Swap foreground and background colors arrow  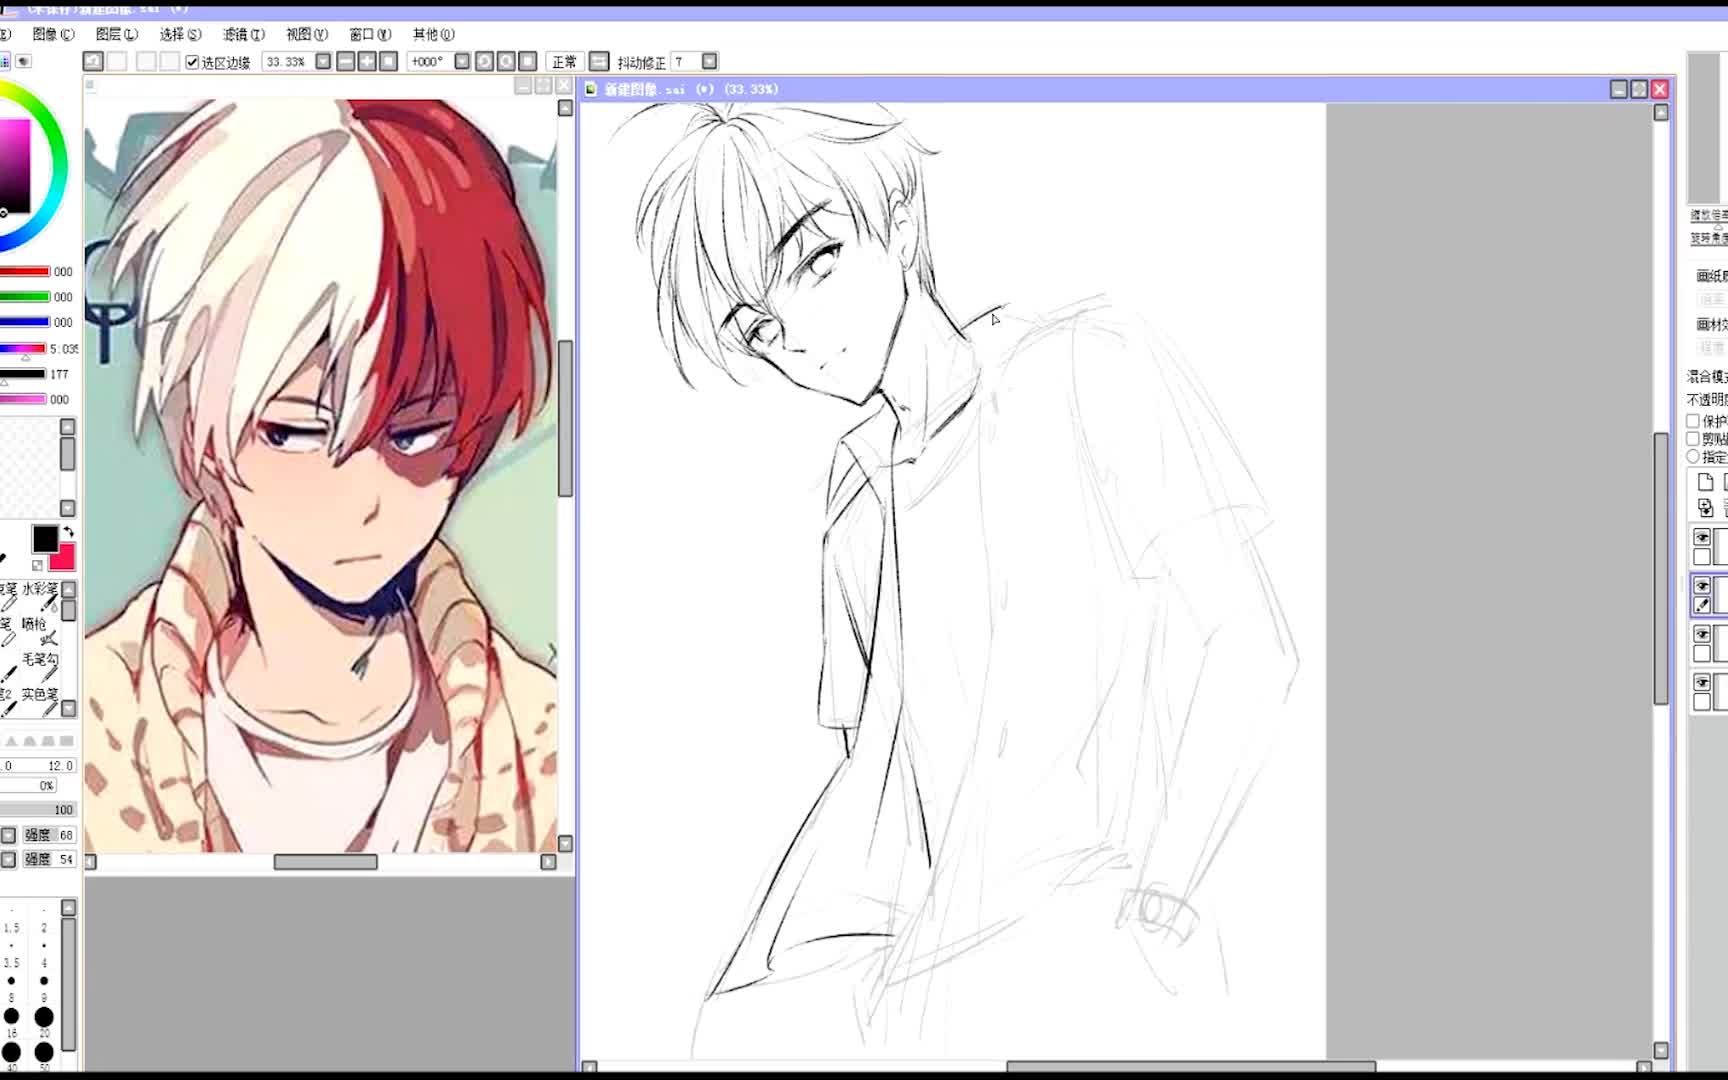click(x=68, y=532)
